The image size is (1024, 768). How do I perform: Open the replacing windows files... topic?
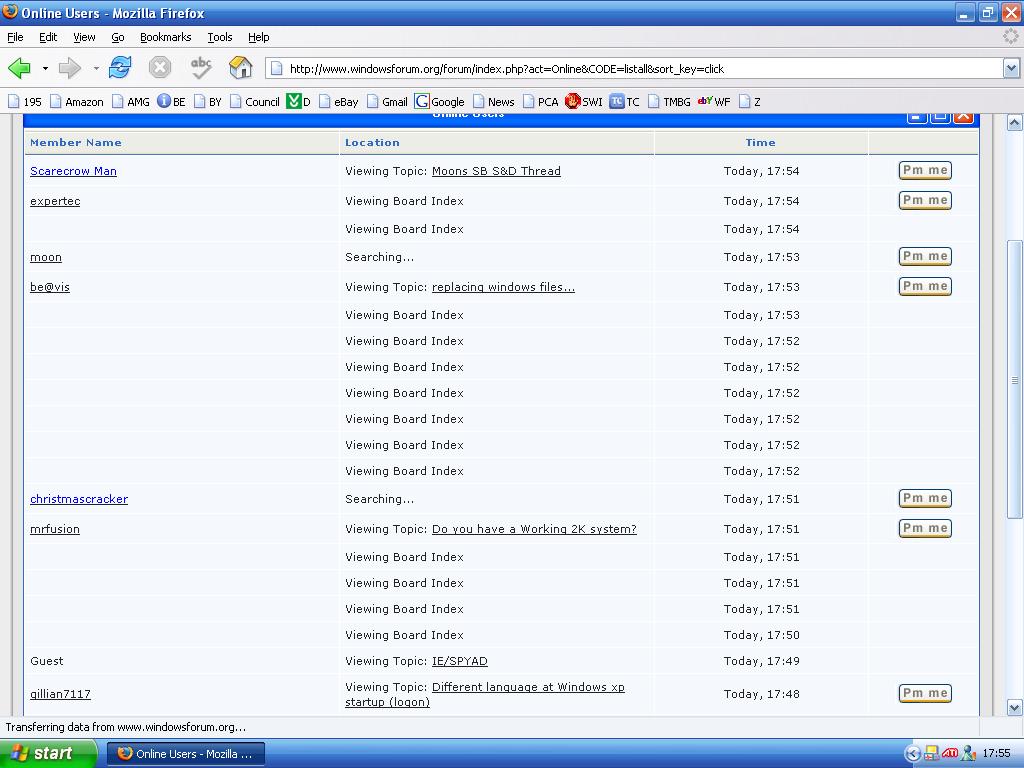[x=504, y=287]
